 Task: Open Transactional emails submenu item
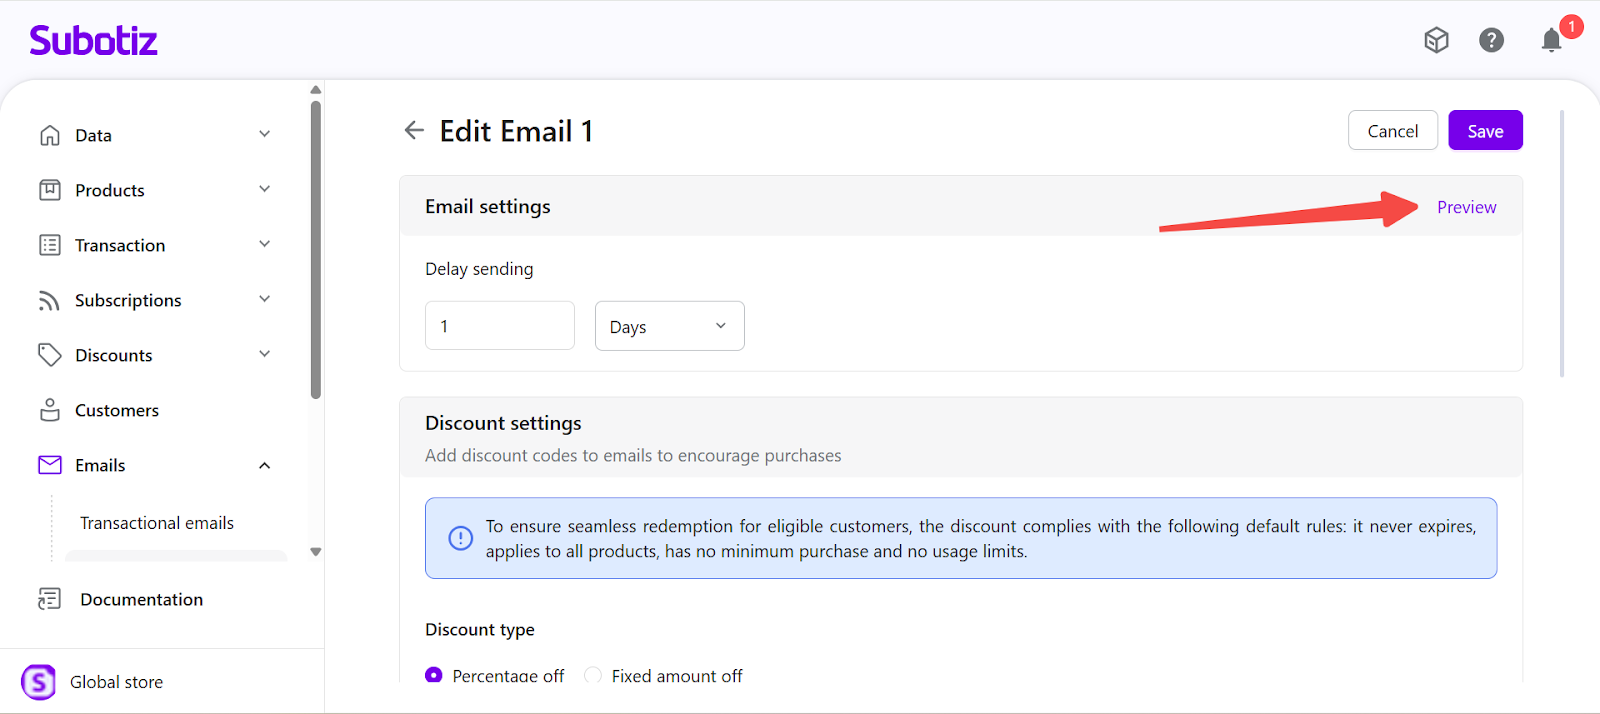click(157, 523)
